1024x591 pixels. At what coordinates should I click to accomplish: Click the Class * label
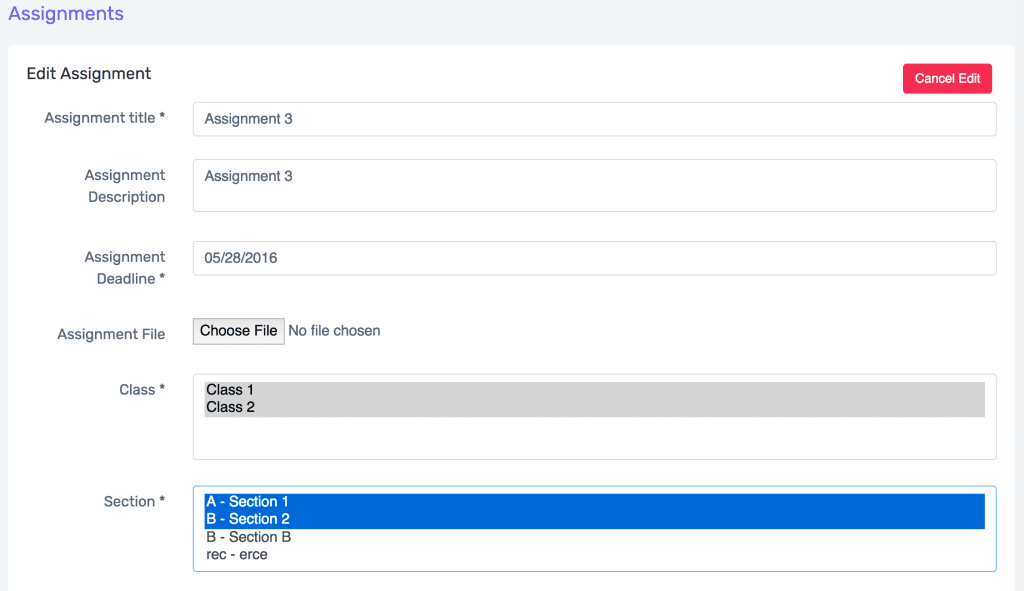click(x=142, y=390)
